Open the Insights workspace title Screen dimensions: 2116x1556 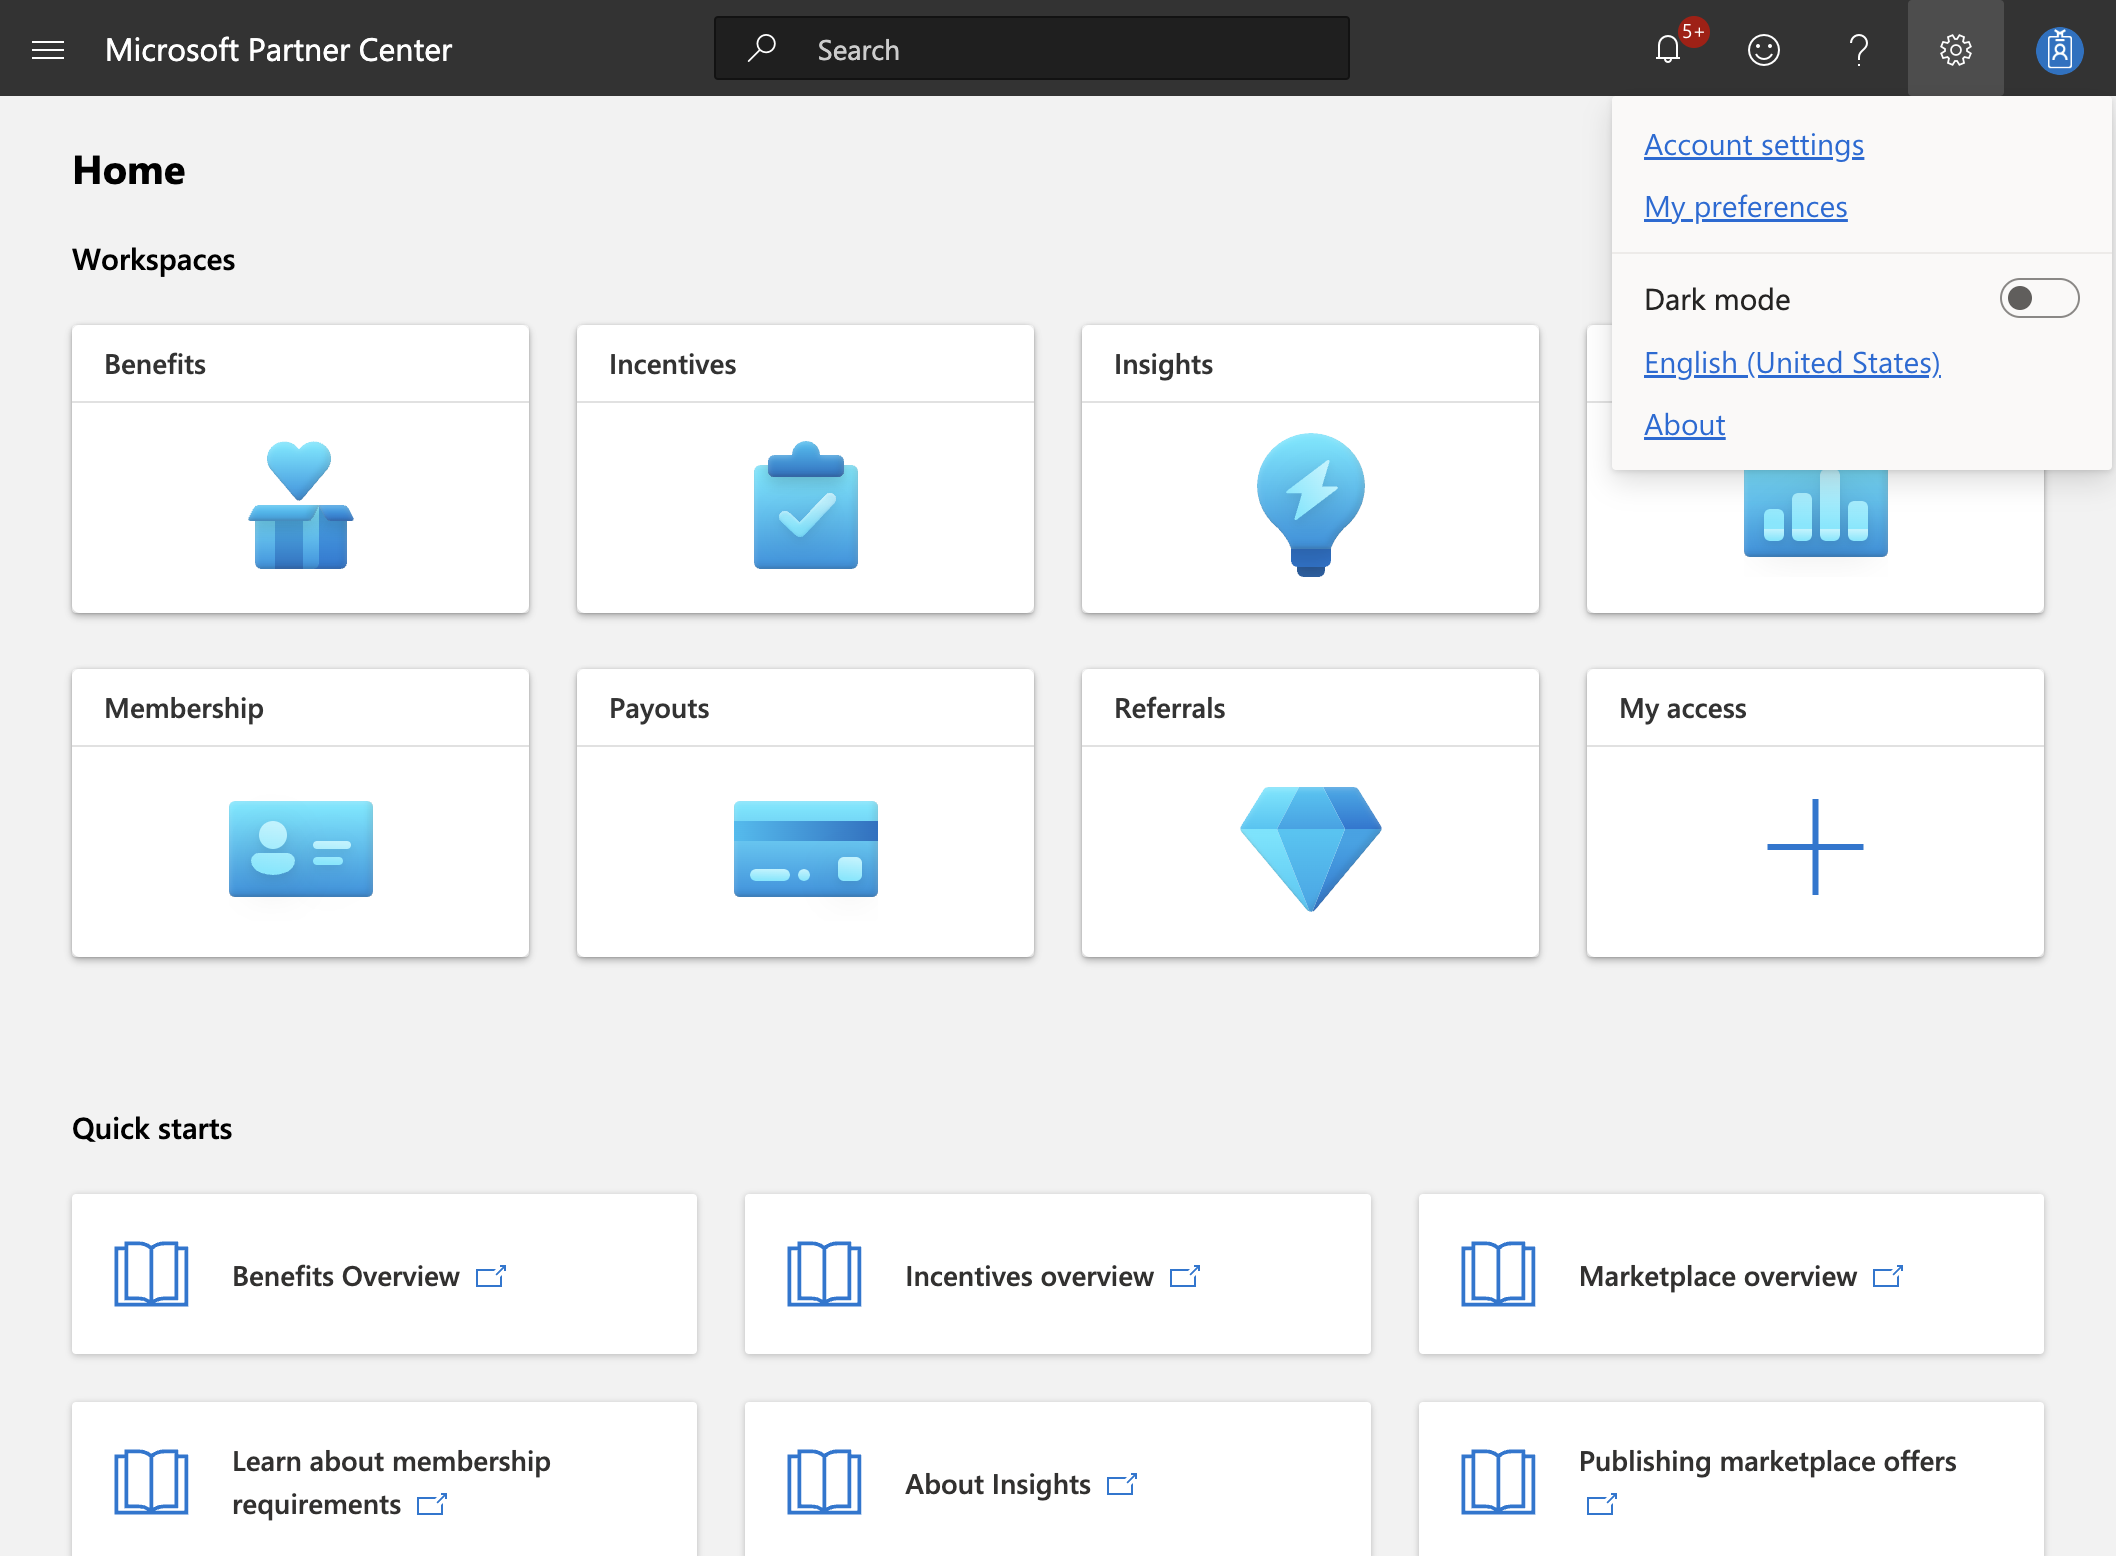click(1163, 364)
